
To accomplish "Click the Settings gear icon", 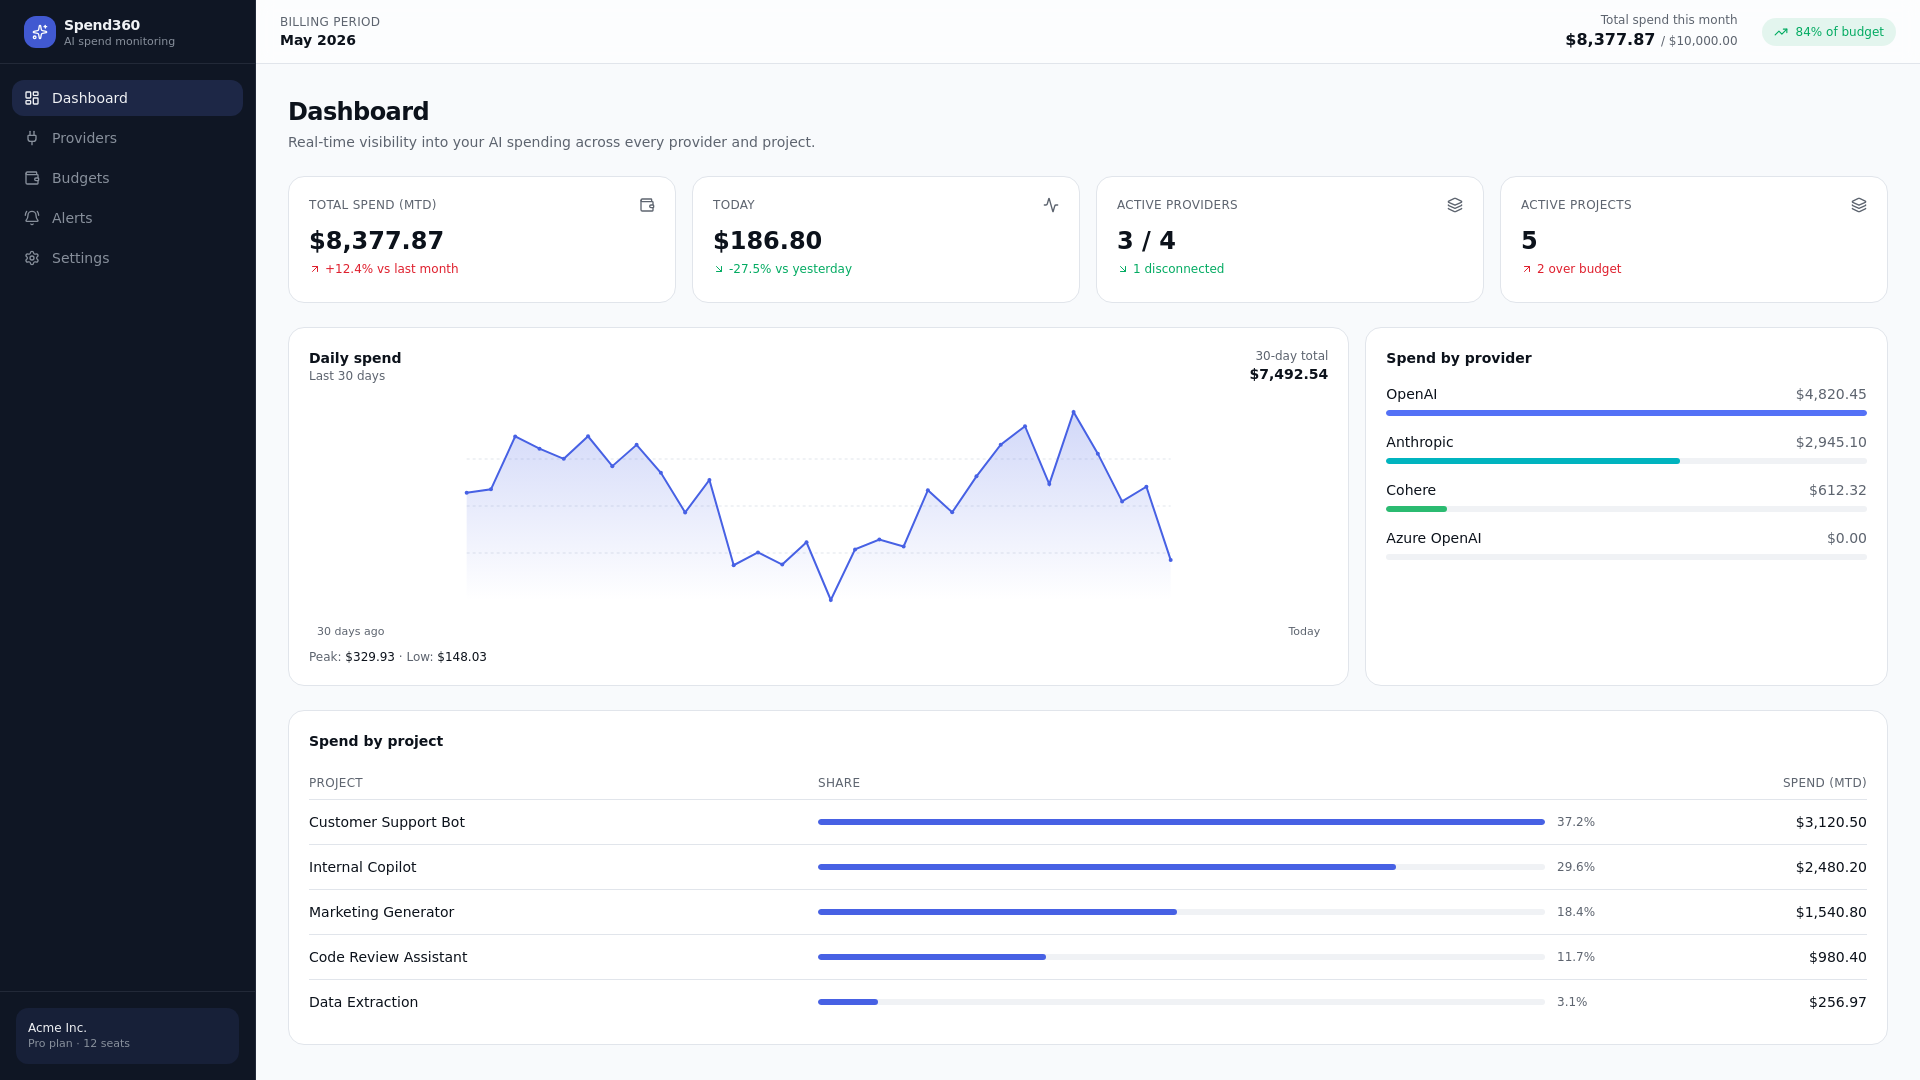I will click(x=32, y=258).
